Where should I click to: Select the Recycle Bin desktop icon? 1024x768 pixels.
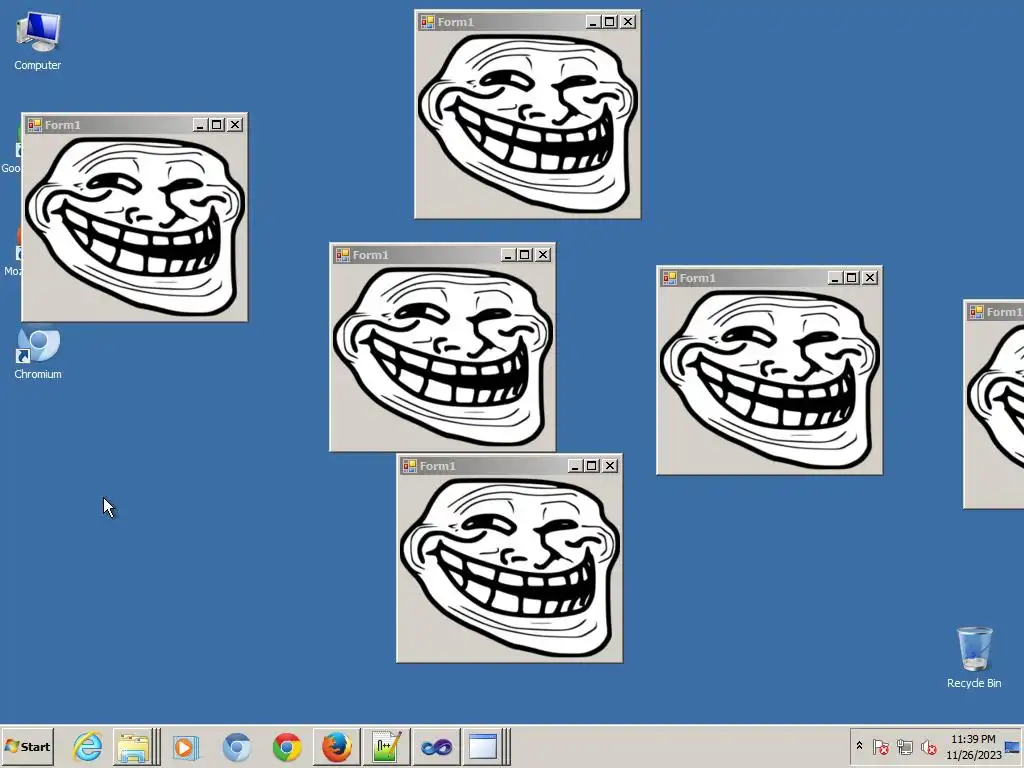pos(974,658)
